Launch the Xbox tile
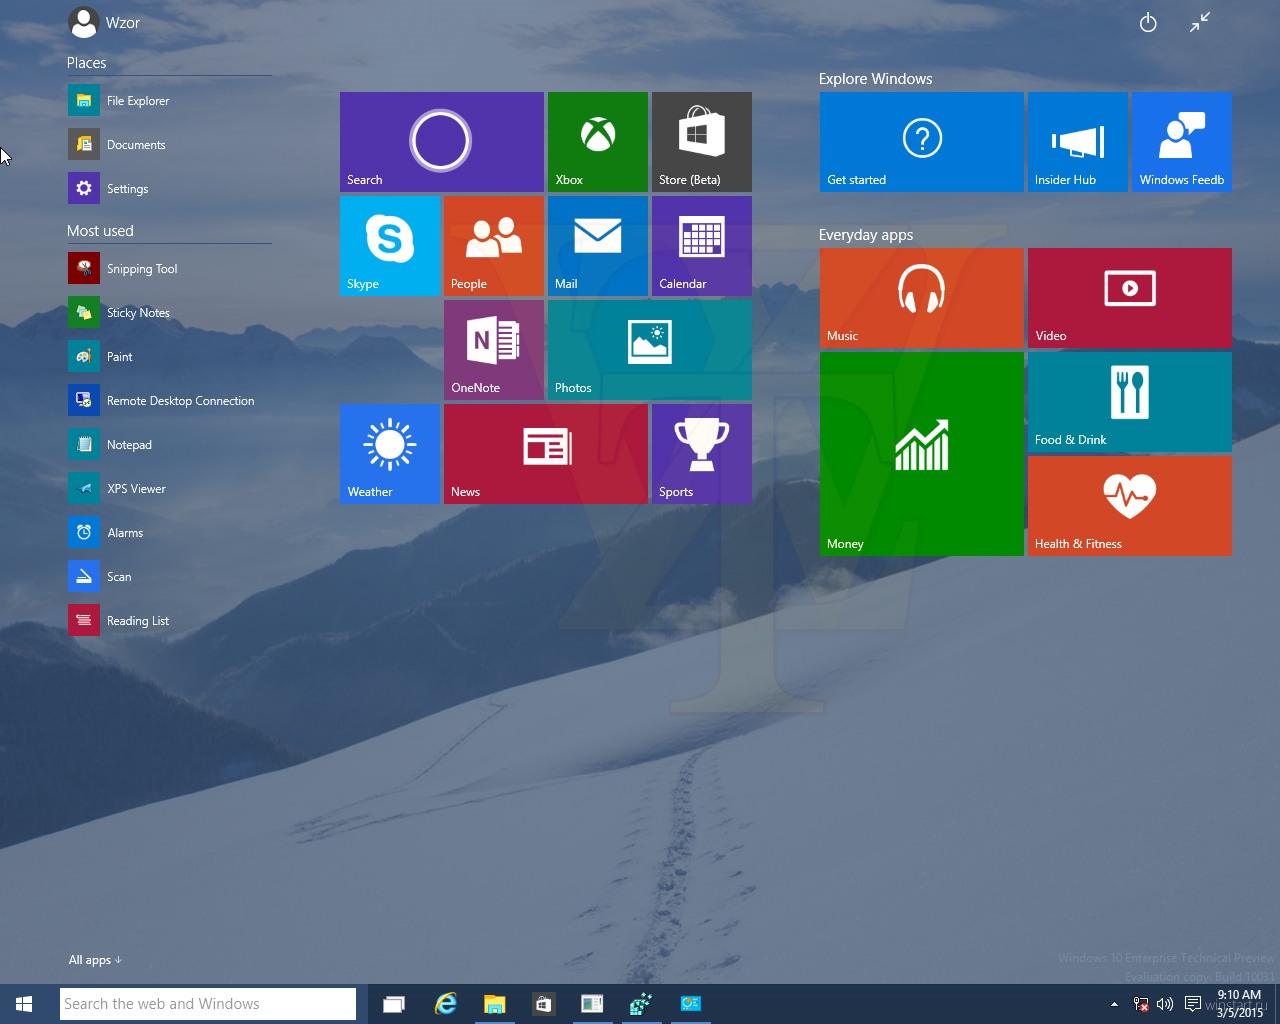 point(598,142)
